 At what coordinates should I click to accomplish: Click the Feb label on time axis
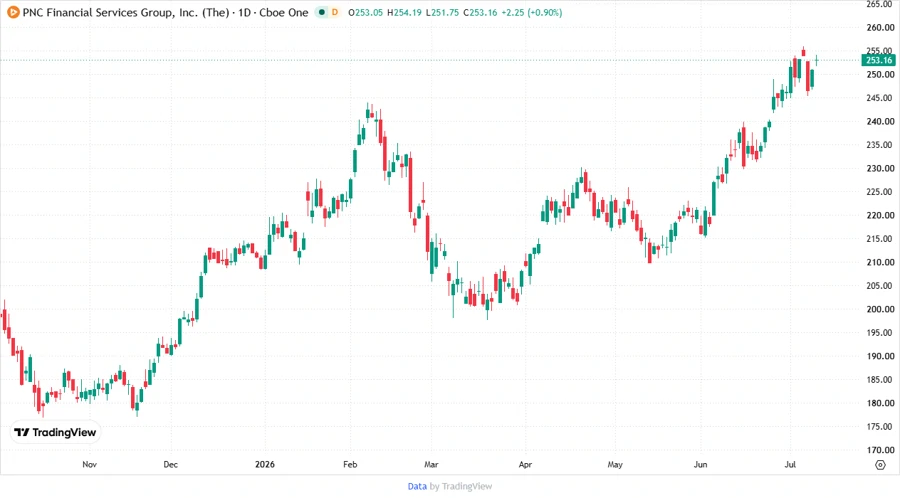coord(350,464)
